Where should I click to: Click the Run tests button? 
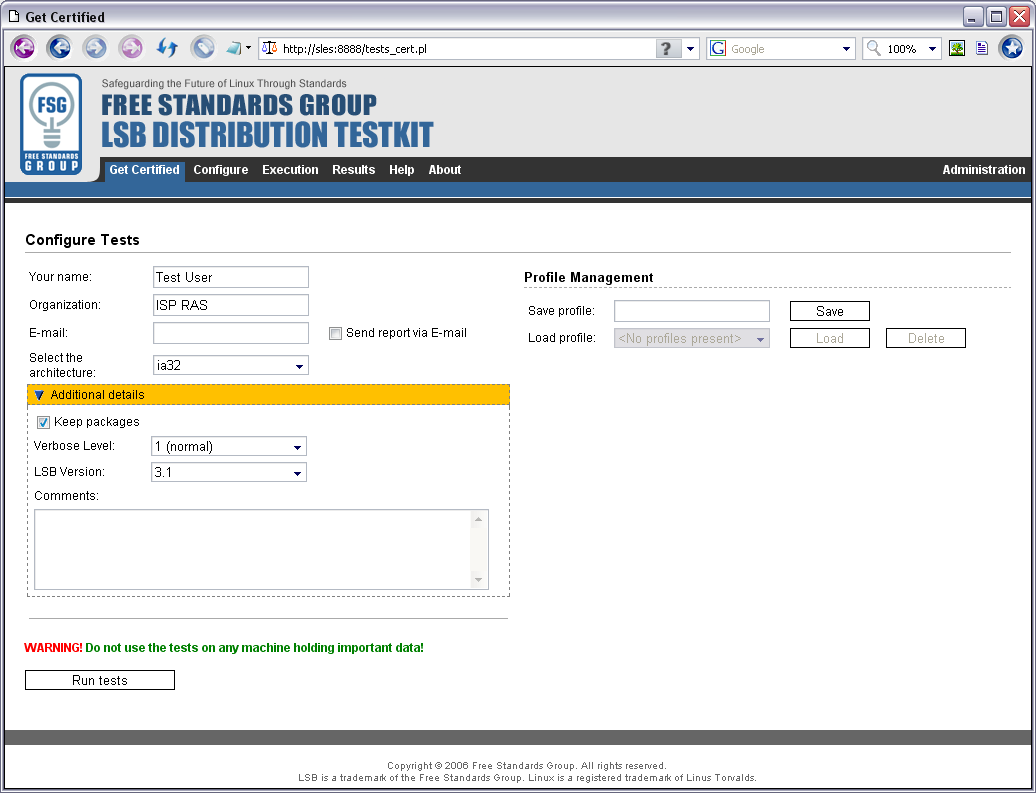pos(100,680)
